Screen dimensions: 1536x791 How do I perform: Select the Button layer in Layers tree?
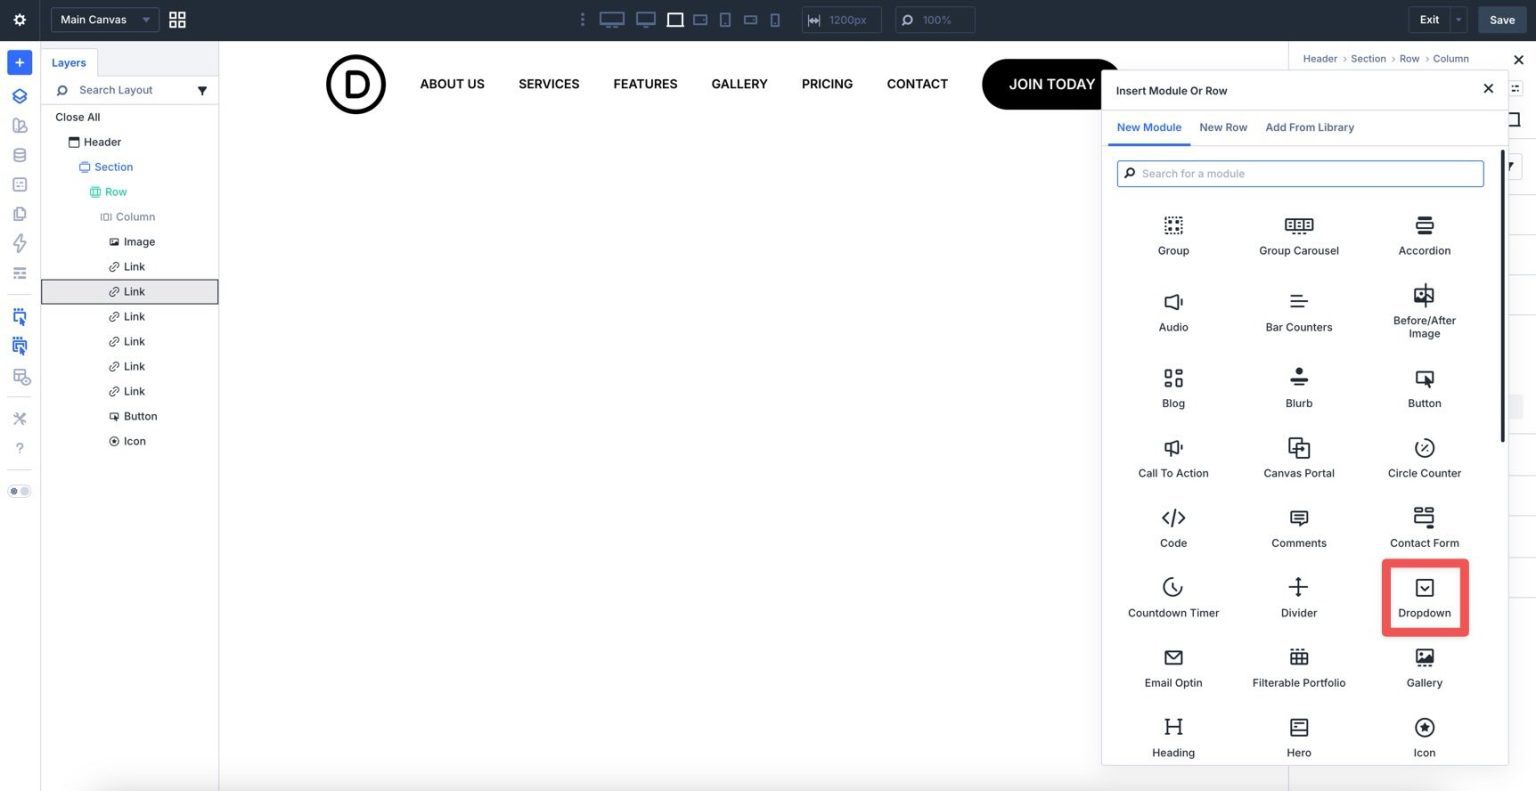132,416
